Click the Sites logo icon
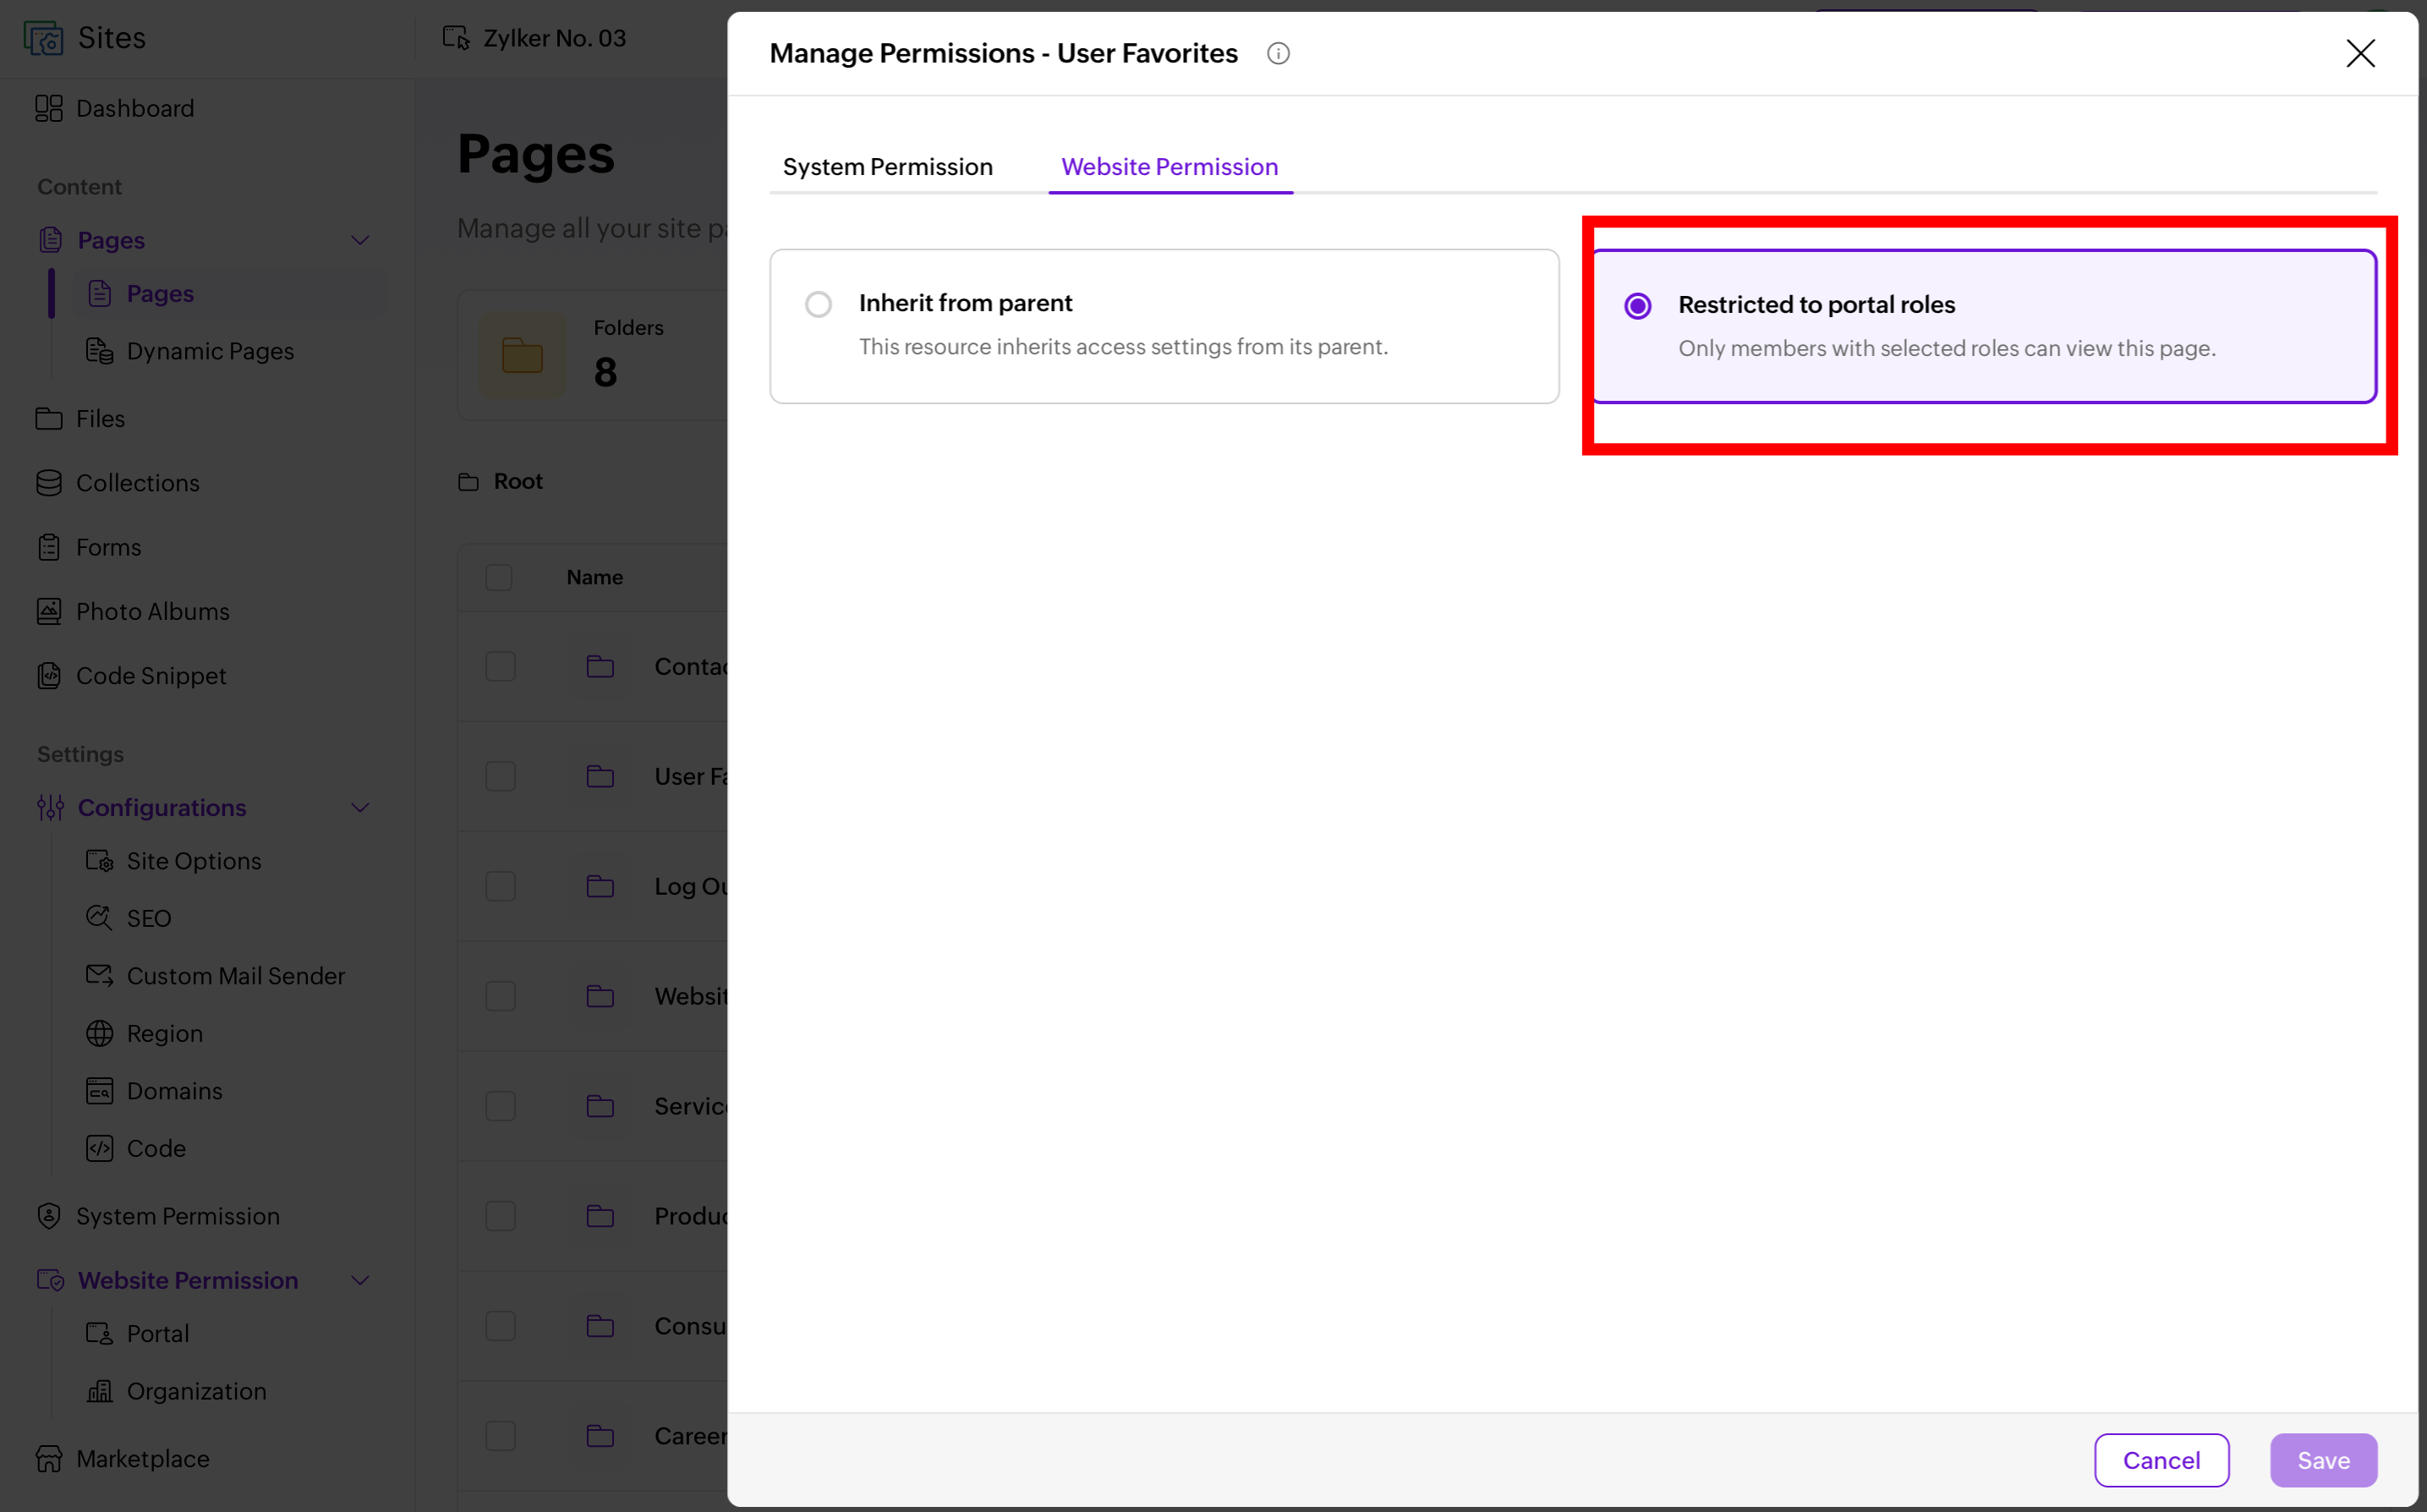The width and height of the screenshot is (2427, 1512). pyautogui.click(x=43, y=38)
